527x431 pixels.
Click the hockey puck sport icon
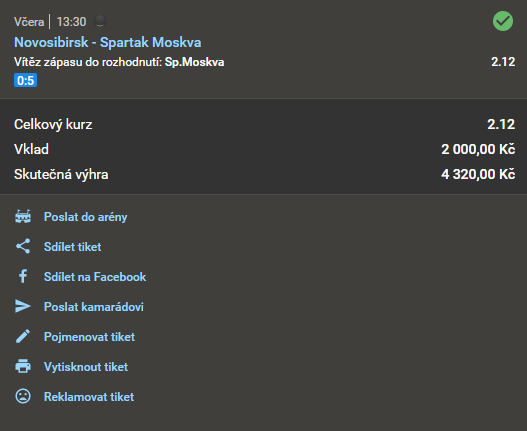(x=100, y=21)
